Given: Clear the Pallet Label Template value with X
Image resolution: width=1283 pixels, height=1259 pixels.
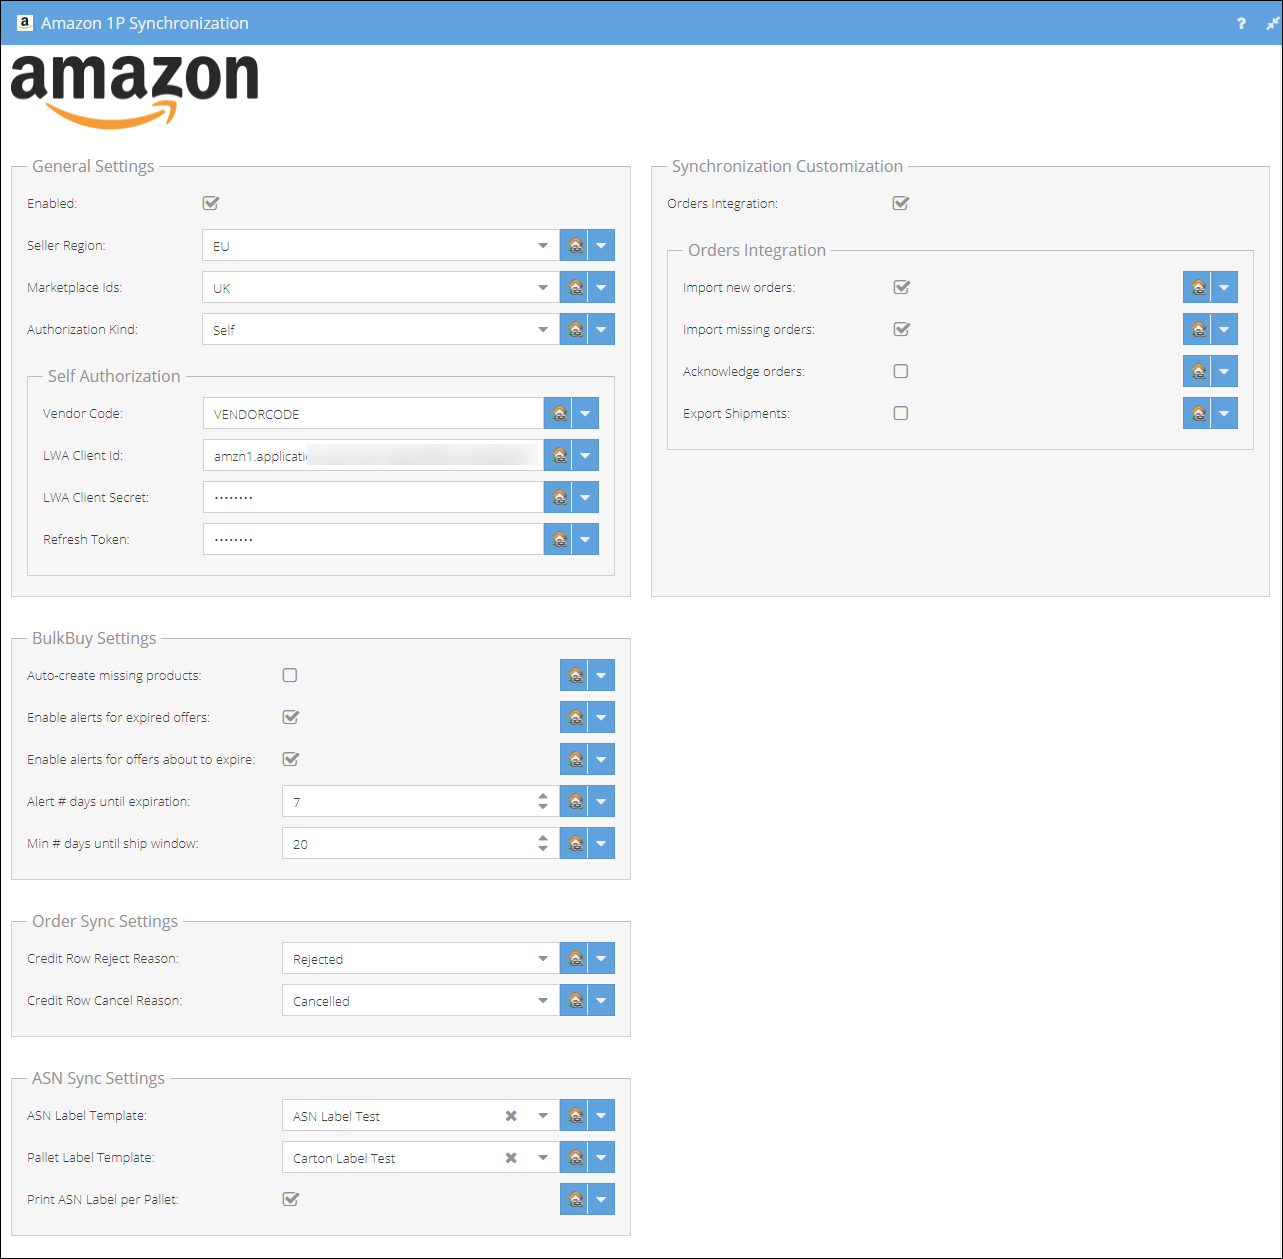Looking at the screenshot, I should [x=511, y=1158].
